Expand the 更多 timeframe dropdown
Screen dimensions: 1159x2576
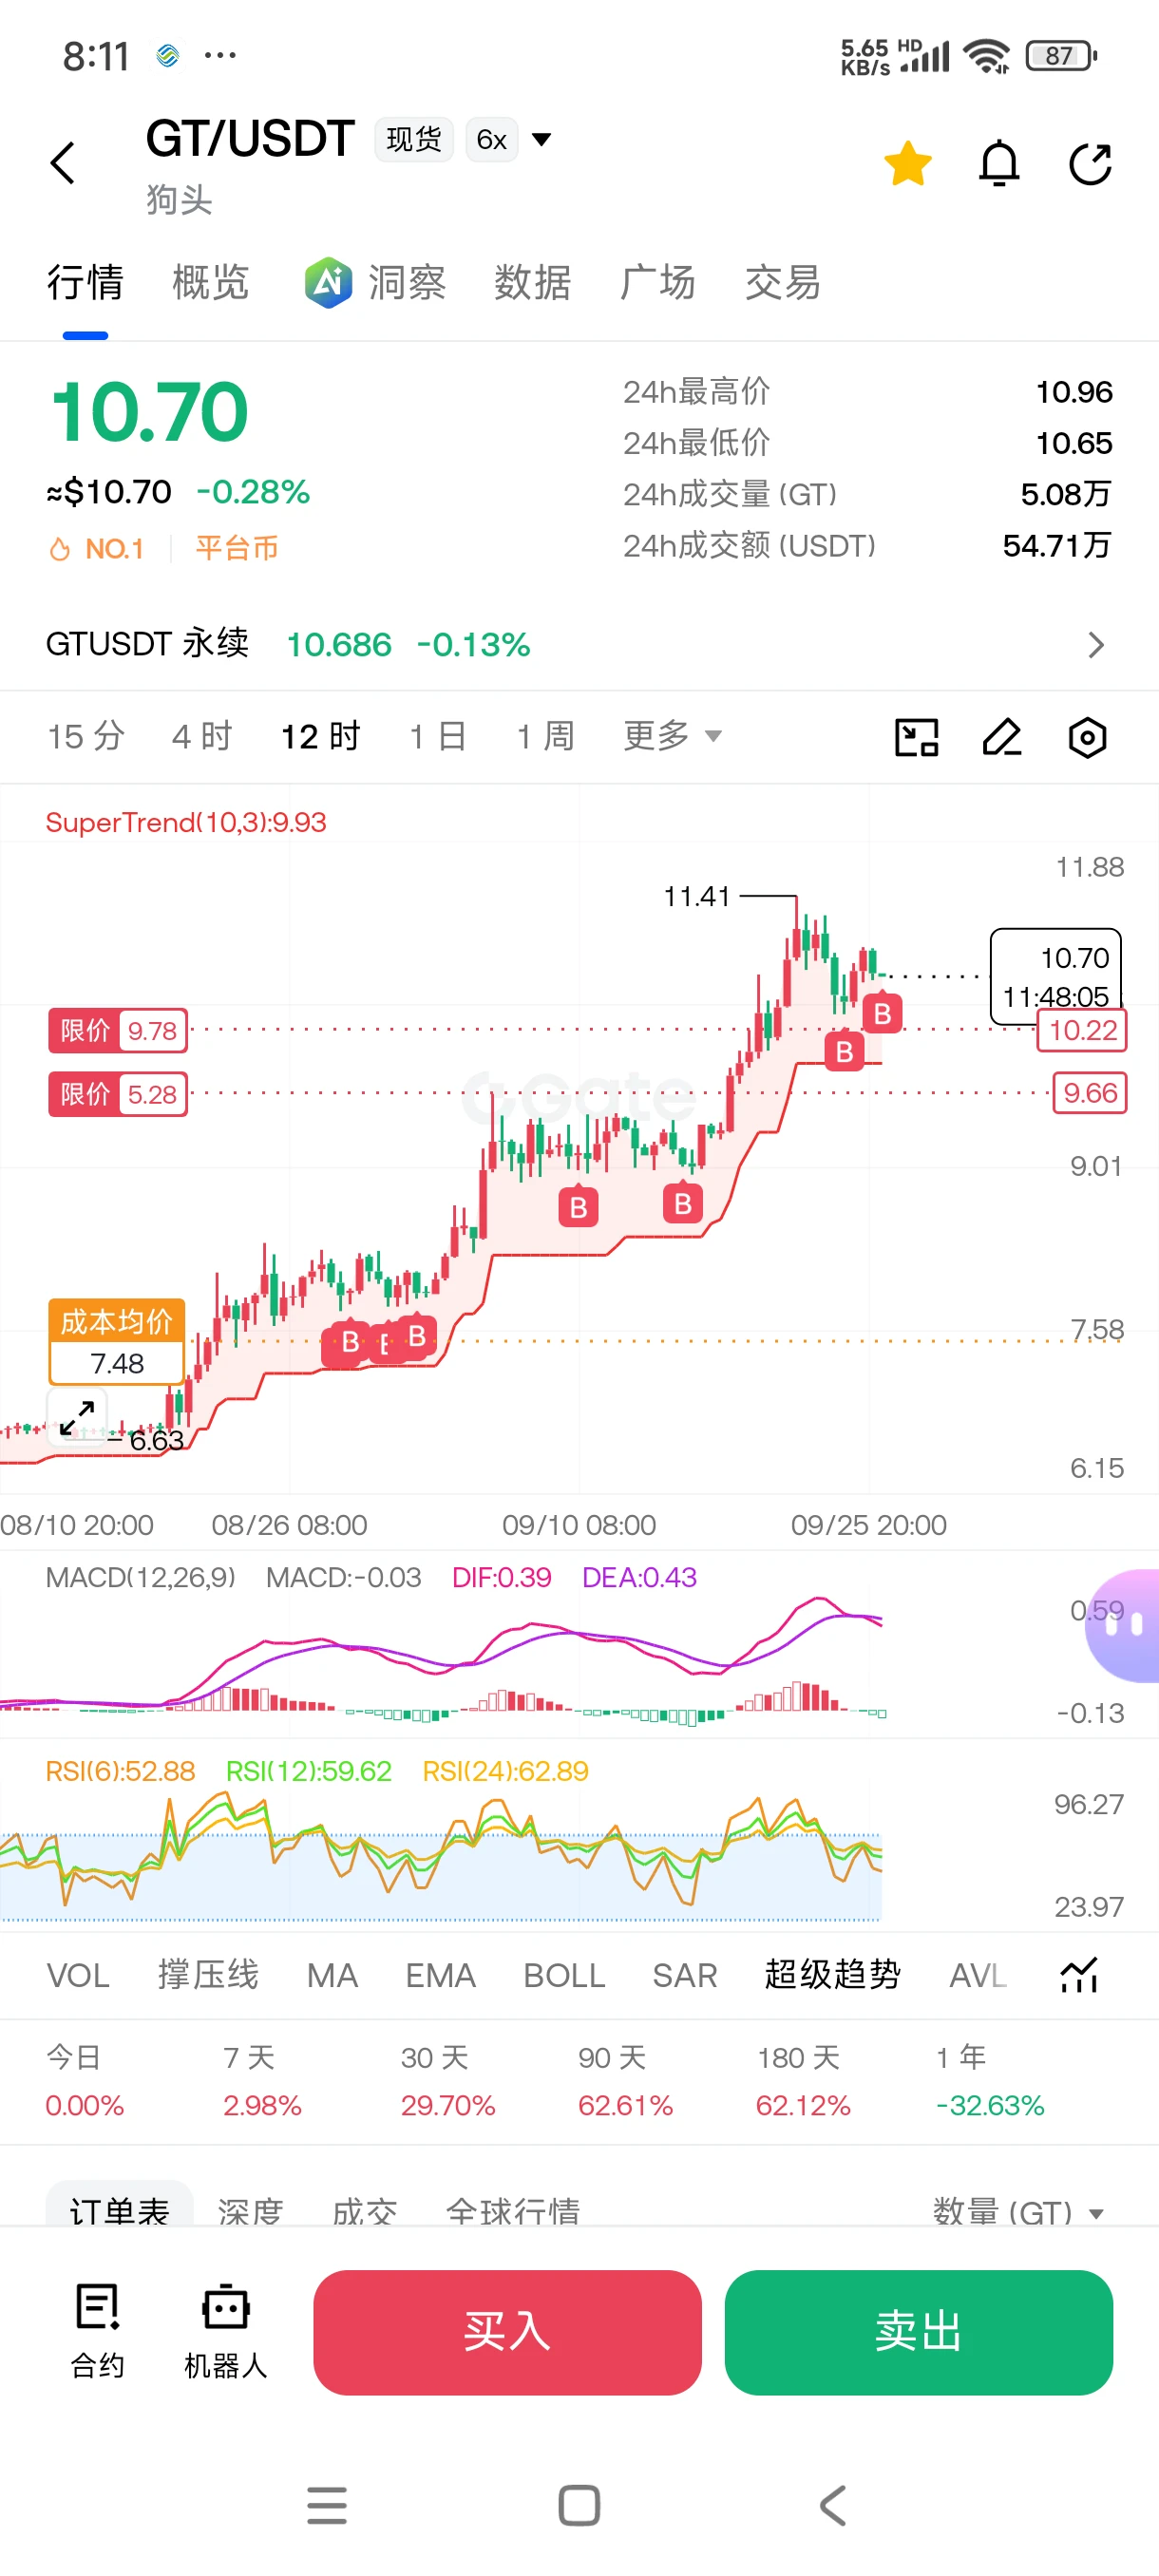pyautogui.click(x=672, y=736)
